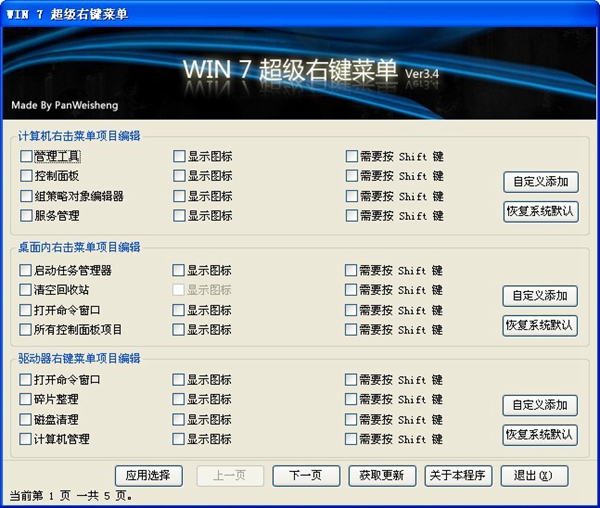Tick the 磁盘清理 checkbox
The height and width of the screenshot is (508, 600).
[26, 420]
